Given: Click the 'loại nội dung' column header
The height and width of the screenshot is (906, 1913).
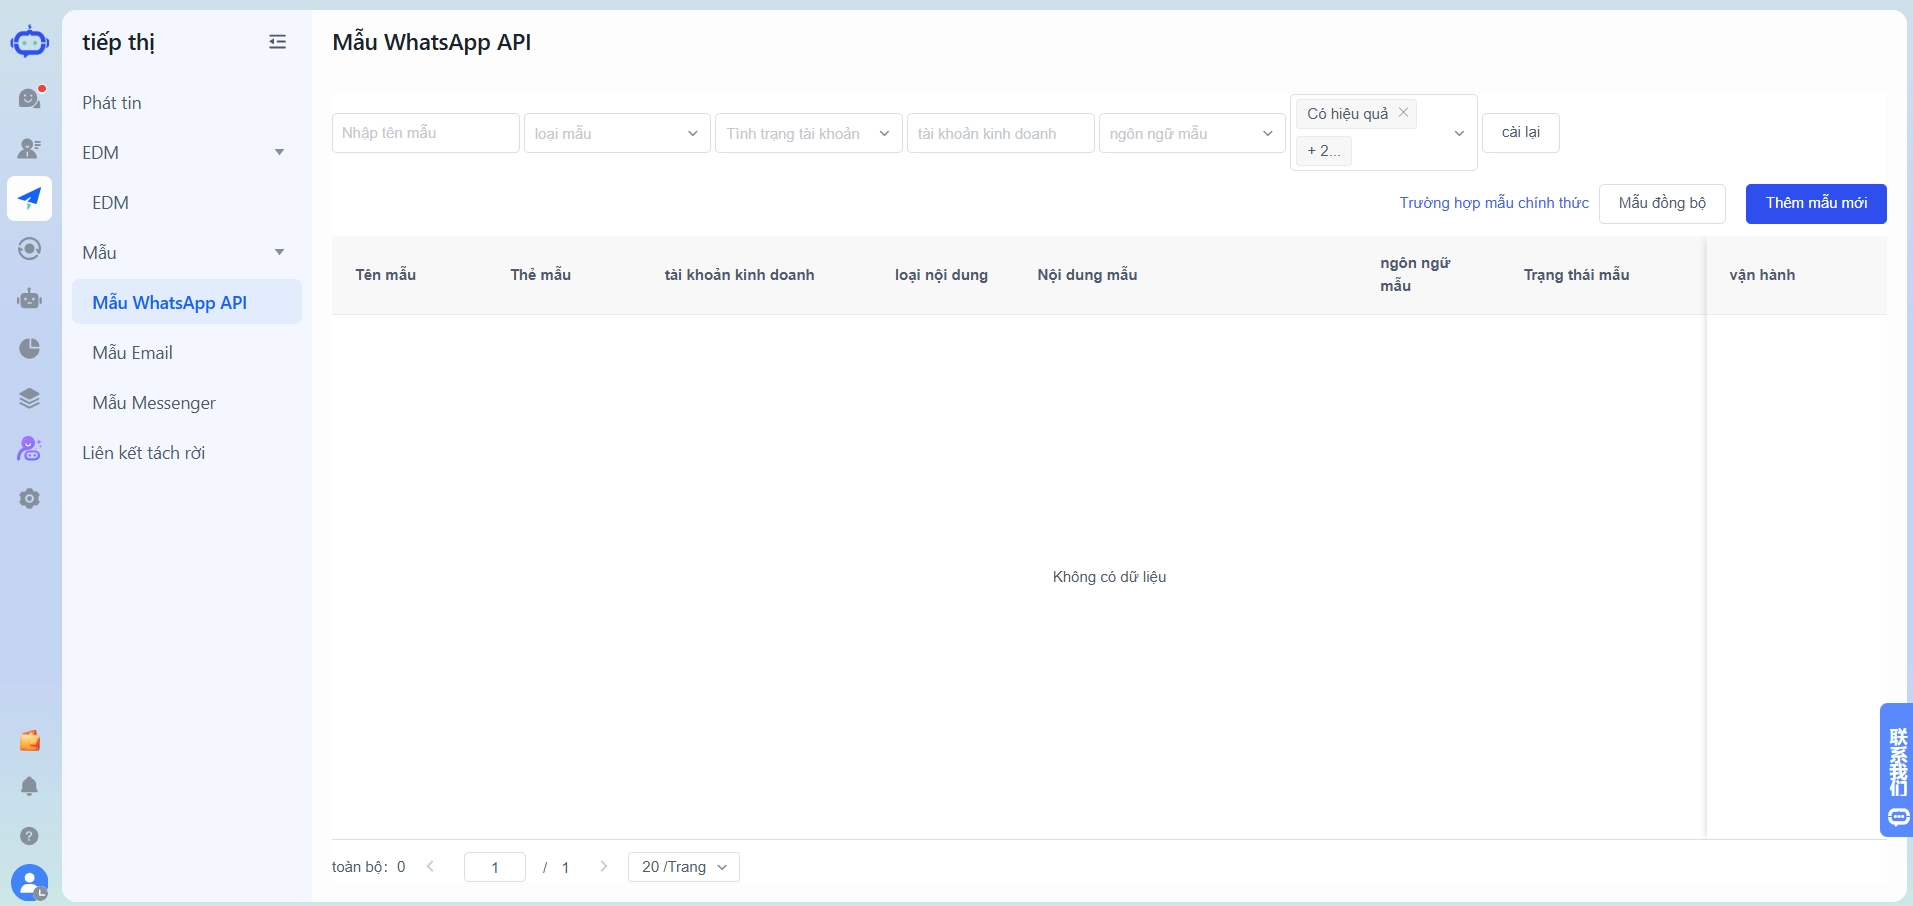Looking at the screenshot, I should coord(941,275).
